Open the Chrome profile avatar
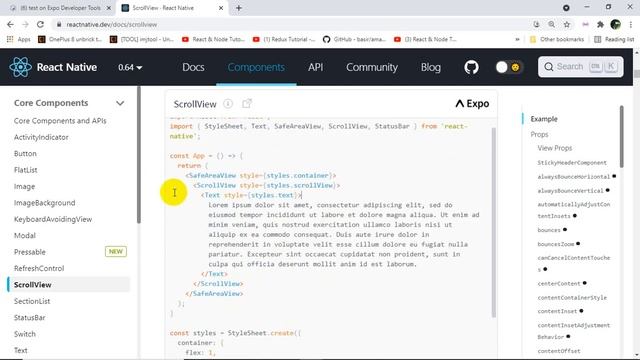 point(616,24)
